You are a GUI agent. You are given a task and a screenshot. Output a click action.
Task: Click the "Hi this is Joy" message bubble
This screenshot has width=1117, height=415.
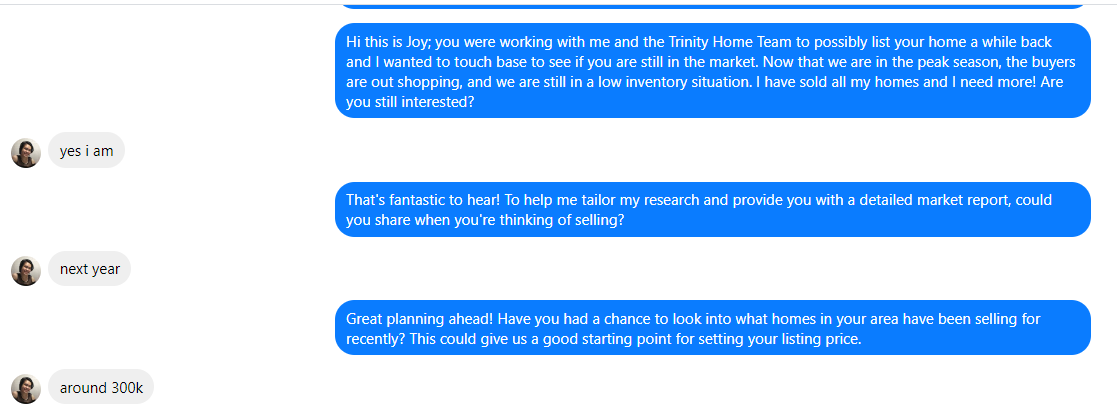pos(712,70)
